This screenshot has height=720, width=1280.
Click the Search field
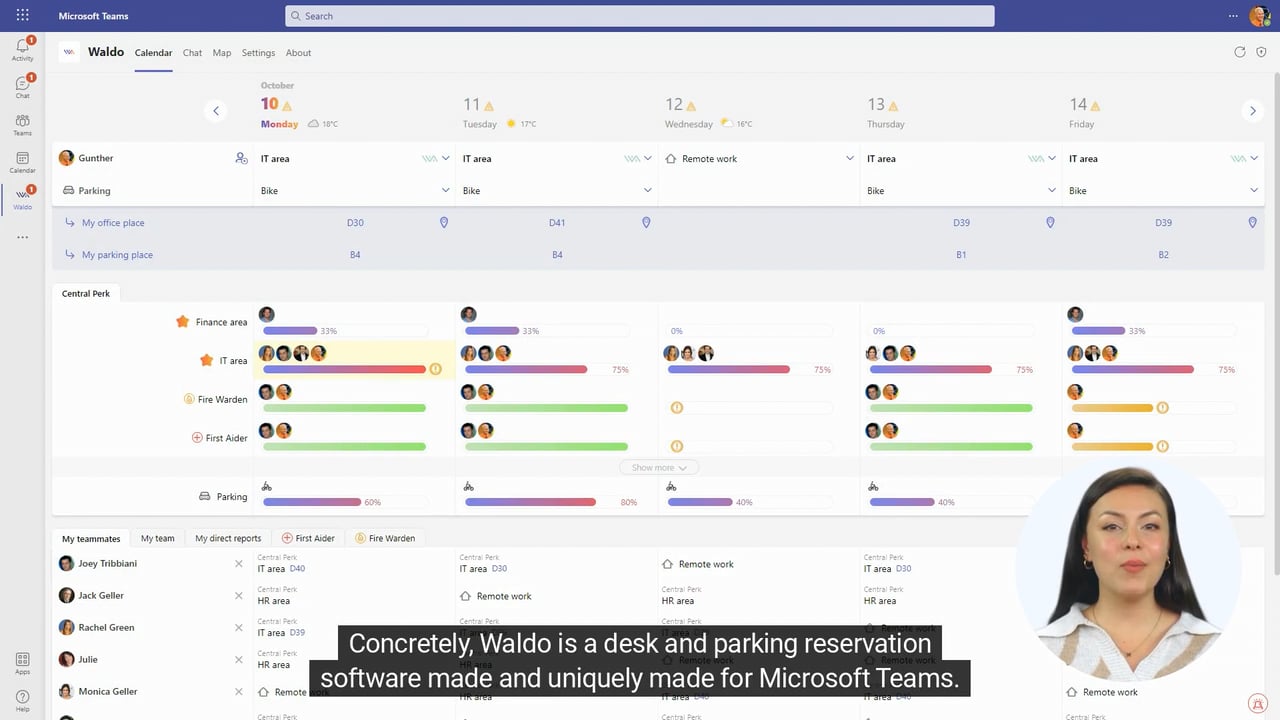(640, 16)
